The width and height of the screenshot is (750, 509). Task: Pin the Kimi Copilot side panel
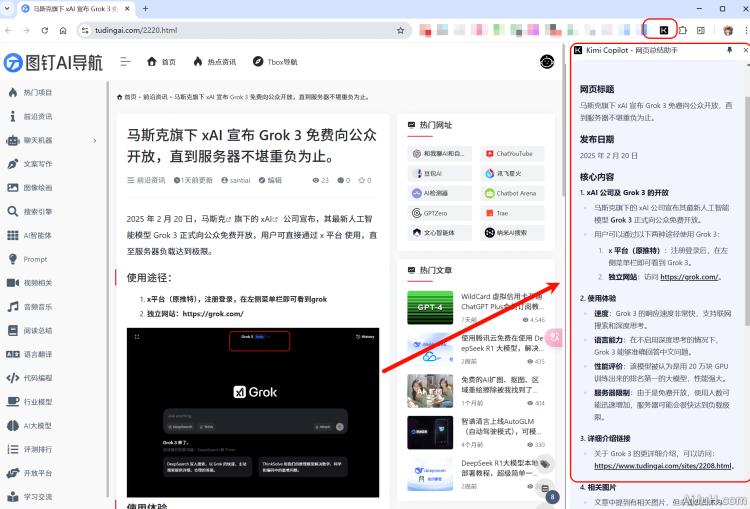coord(729,50)
